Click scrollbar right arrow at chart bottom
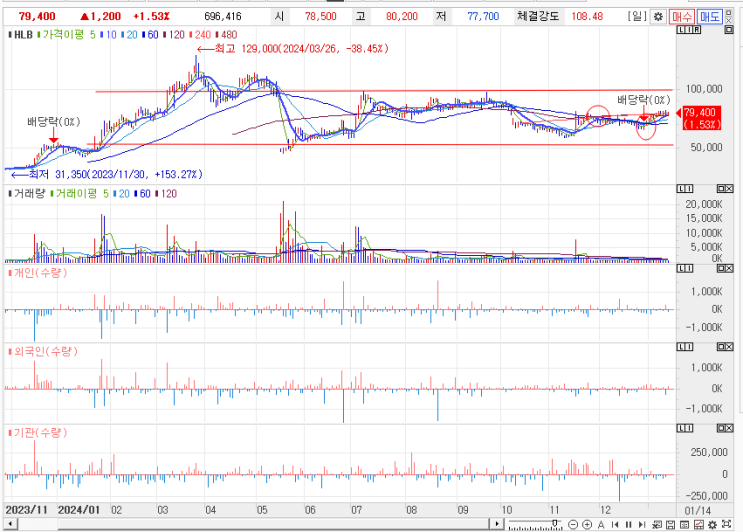The width and height of the screenshot is (743, 532). [x=496, y=524]
